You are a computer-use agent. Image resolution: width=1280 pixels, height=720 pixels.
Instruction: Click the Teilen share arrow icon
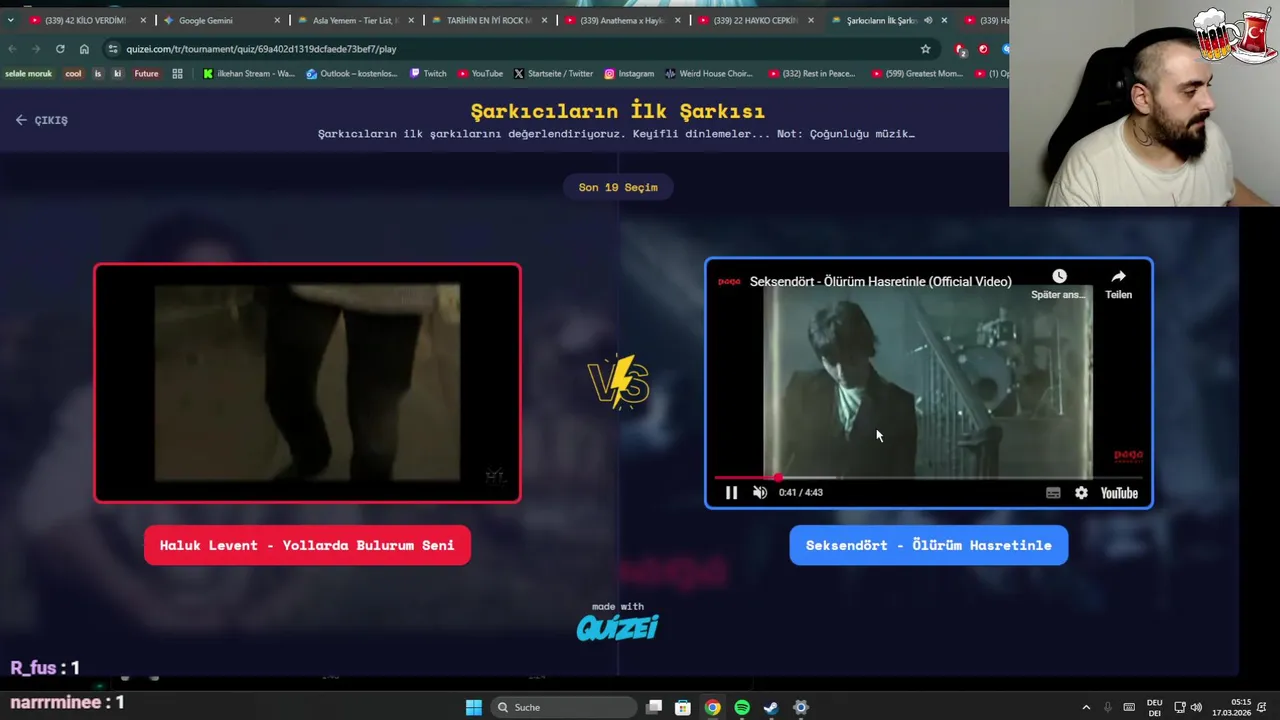(1118, 277)
